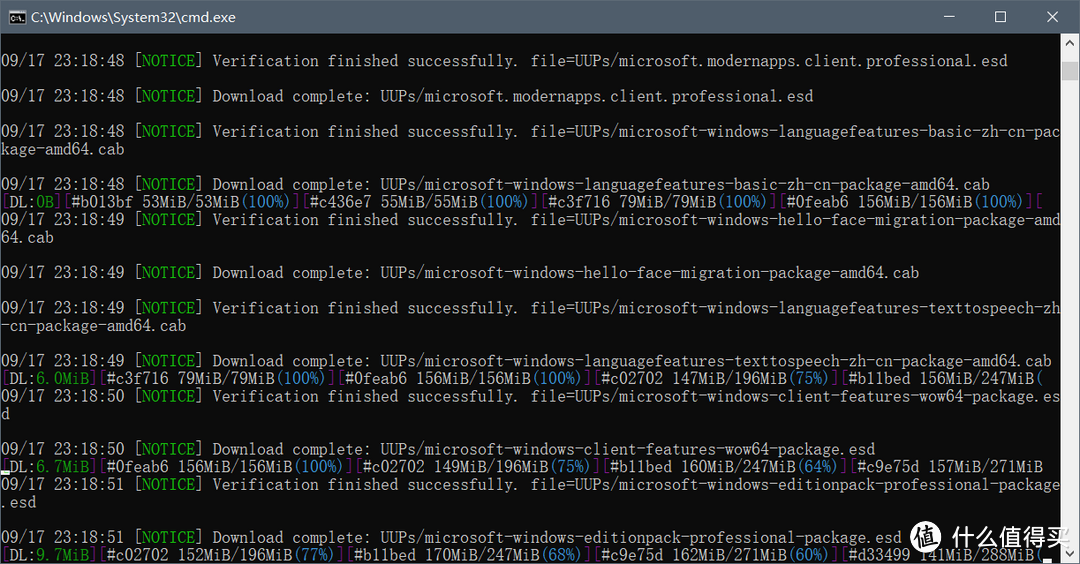Click the first green NOTICE tag at top

click(x=168, y=61)
